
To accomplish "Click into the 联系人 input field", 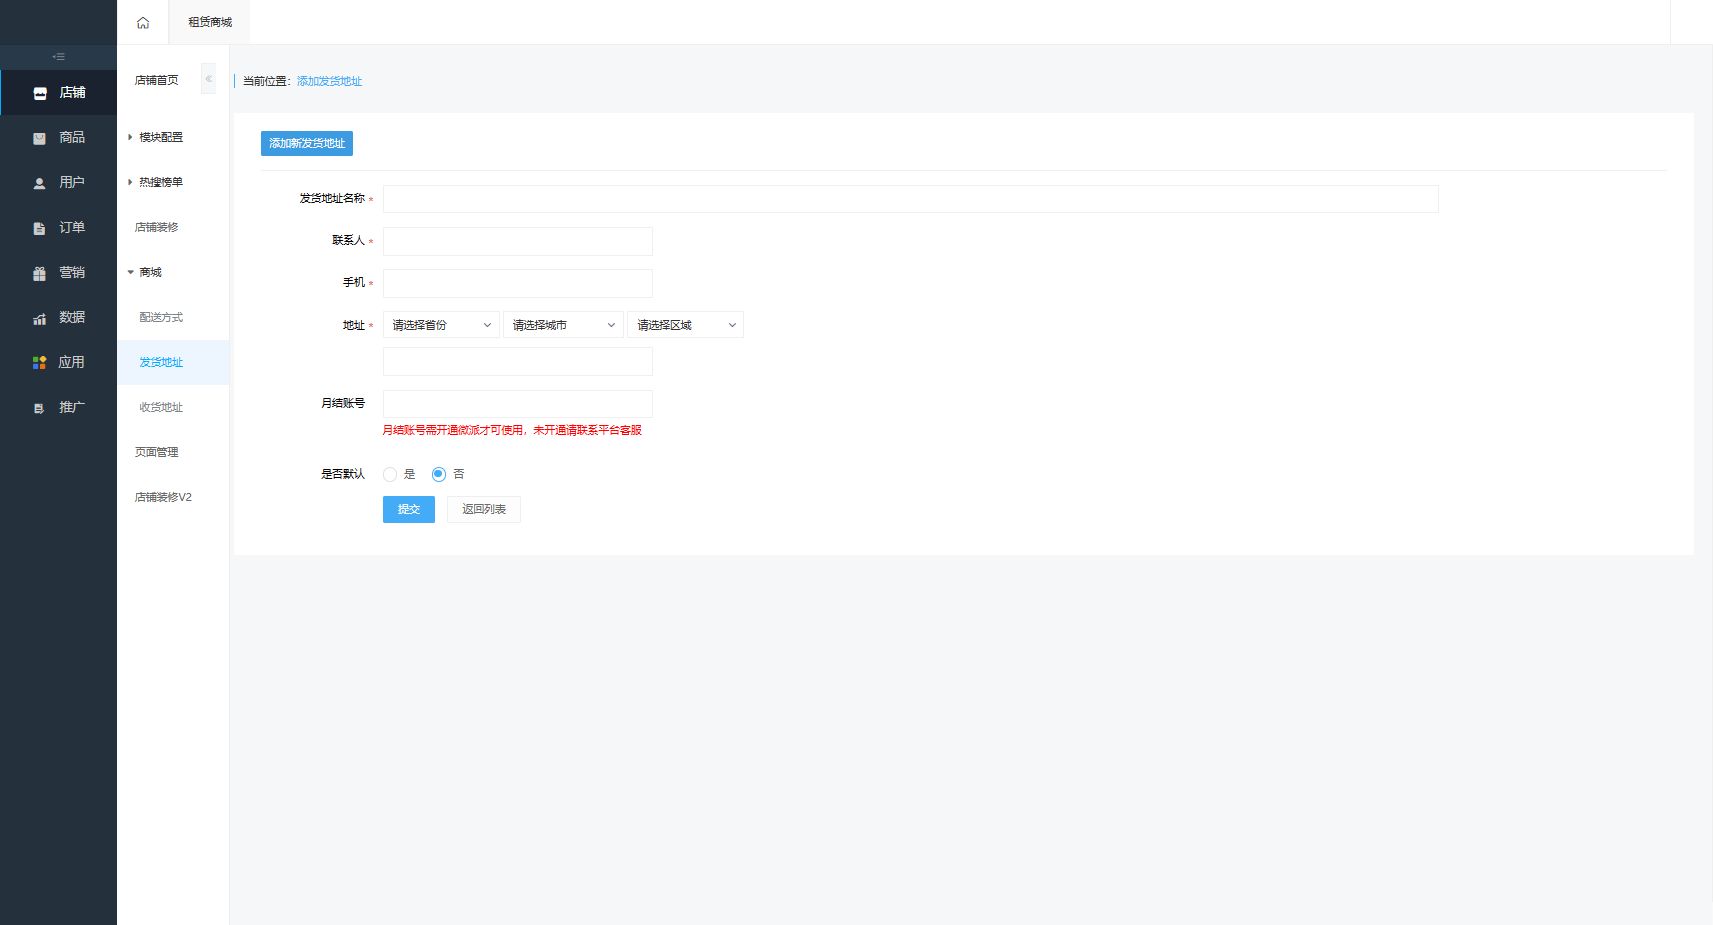I will coord(518,241).
